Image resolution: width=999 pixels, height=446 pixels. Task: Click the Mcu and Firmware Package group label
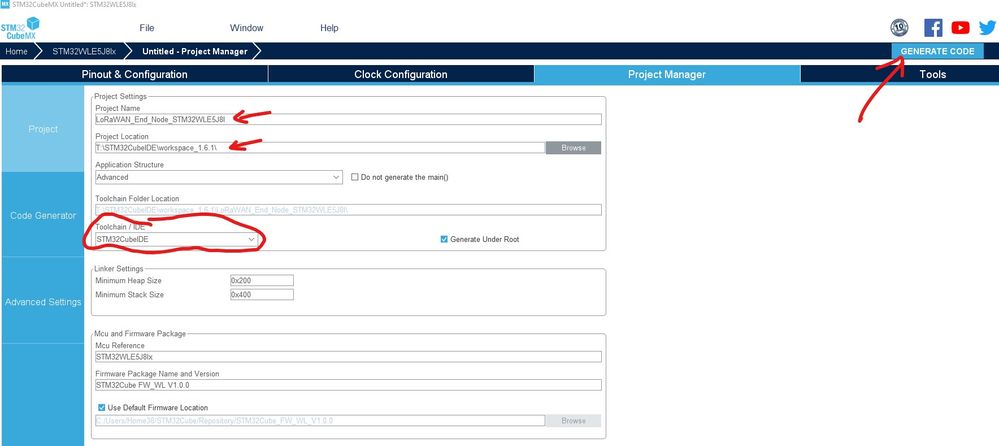(140, 333)
